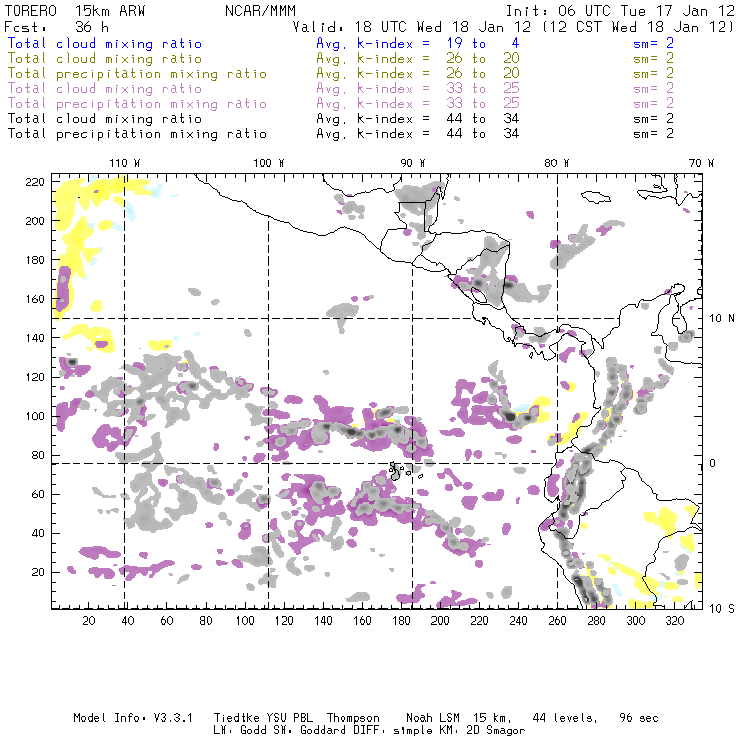Click the olive 'Total precipitation mixing ratio' legend line
740x740 pixels.
137,74
